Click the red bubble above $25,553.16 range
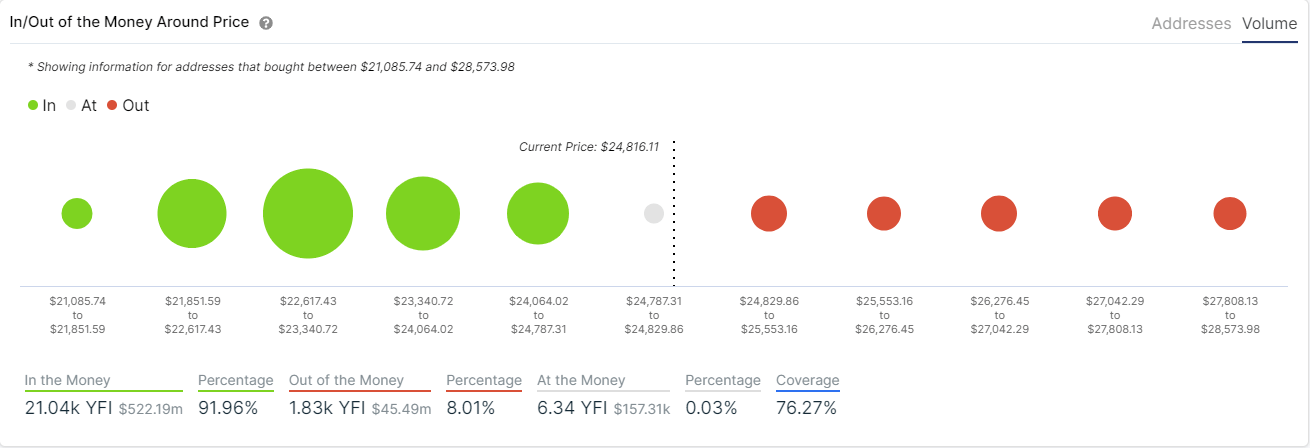Image resolution: width=1310 pixels, height=448 pixels. click(884, 214)
